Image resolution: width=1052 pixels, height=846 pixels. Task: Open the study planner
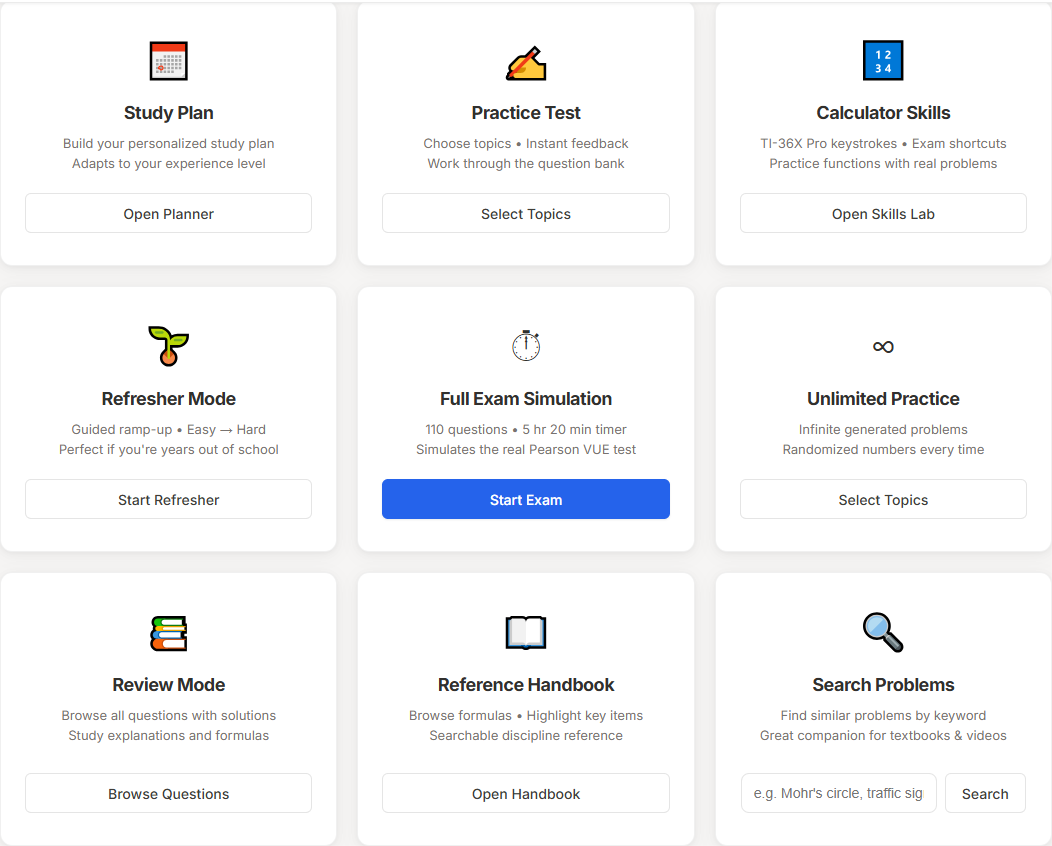[168, 213]
